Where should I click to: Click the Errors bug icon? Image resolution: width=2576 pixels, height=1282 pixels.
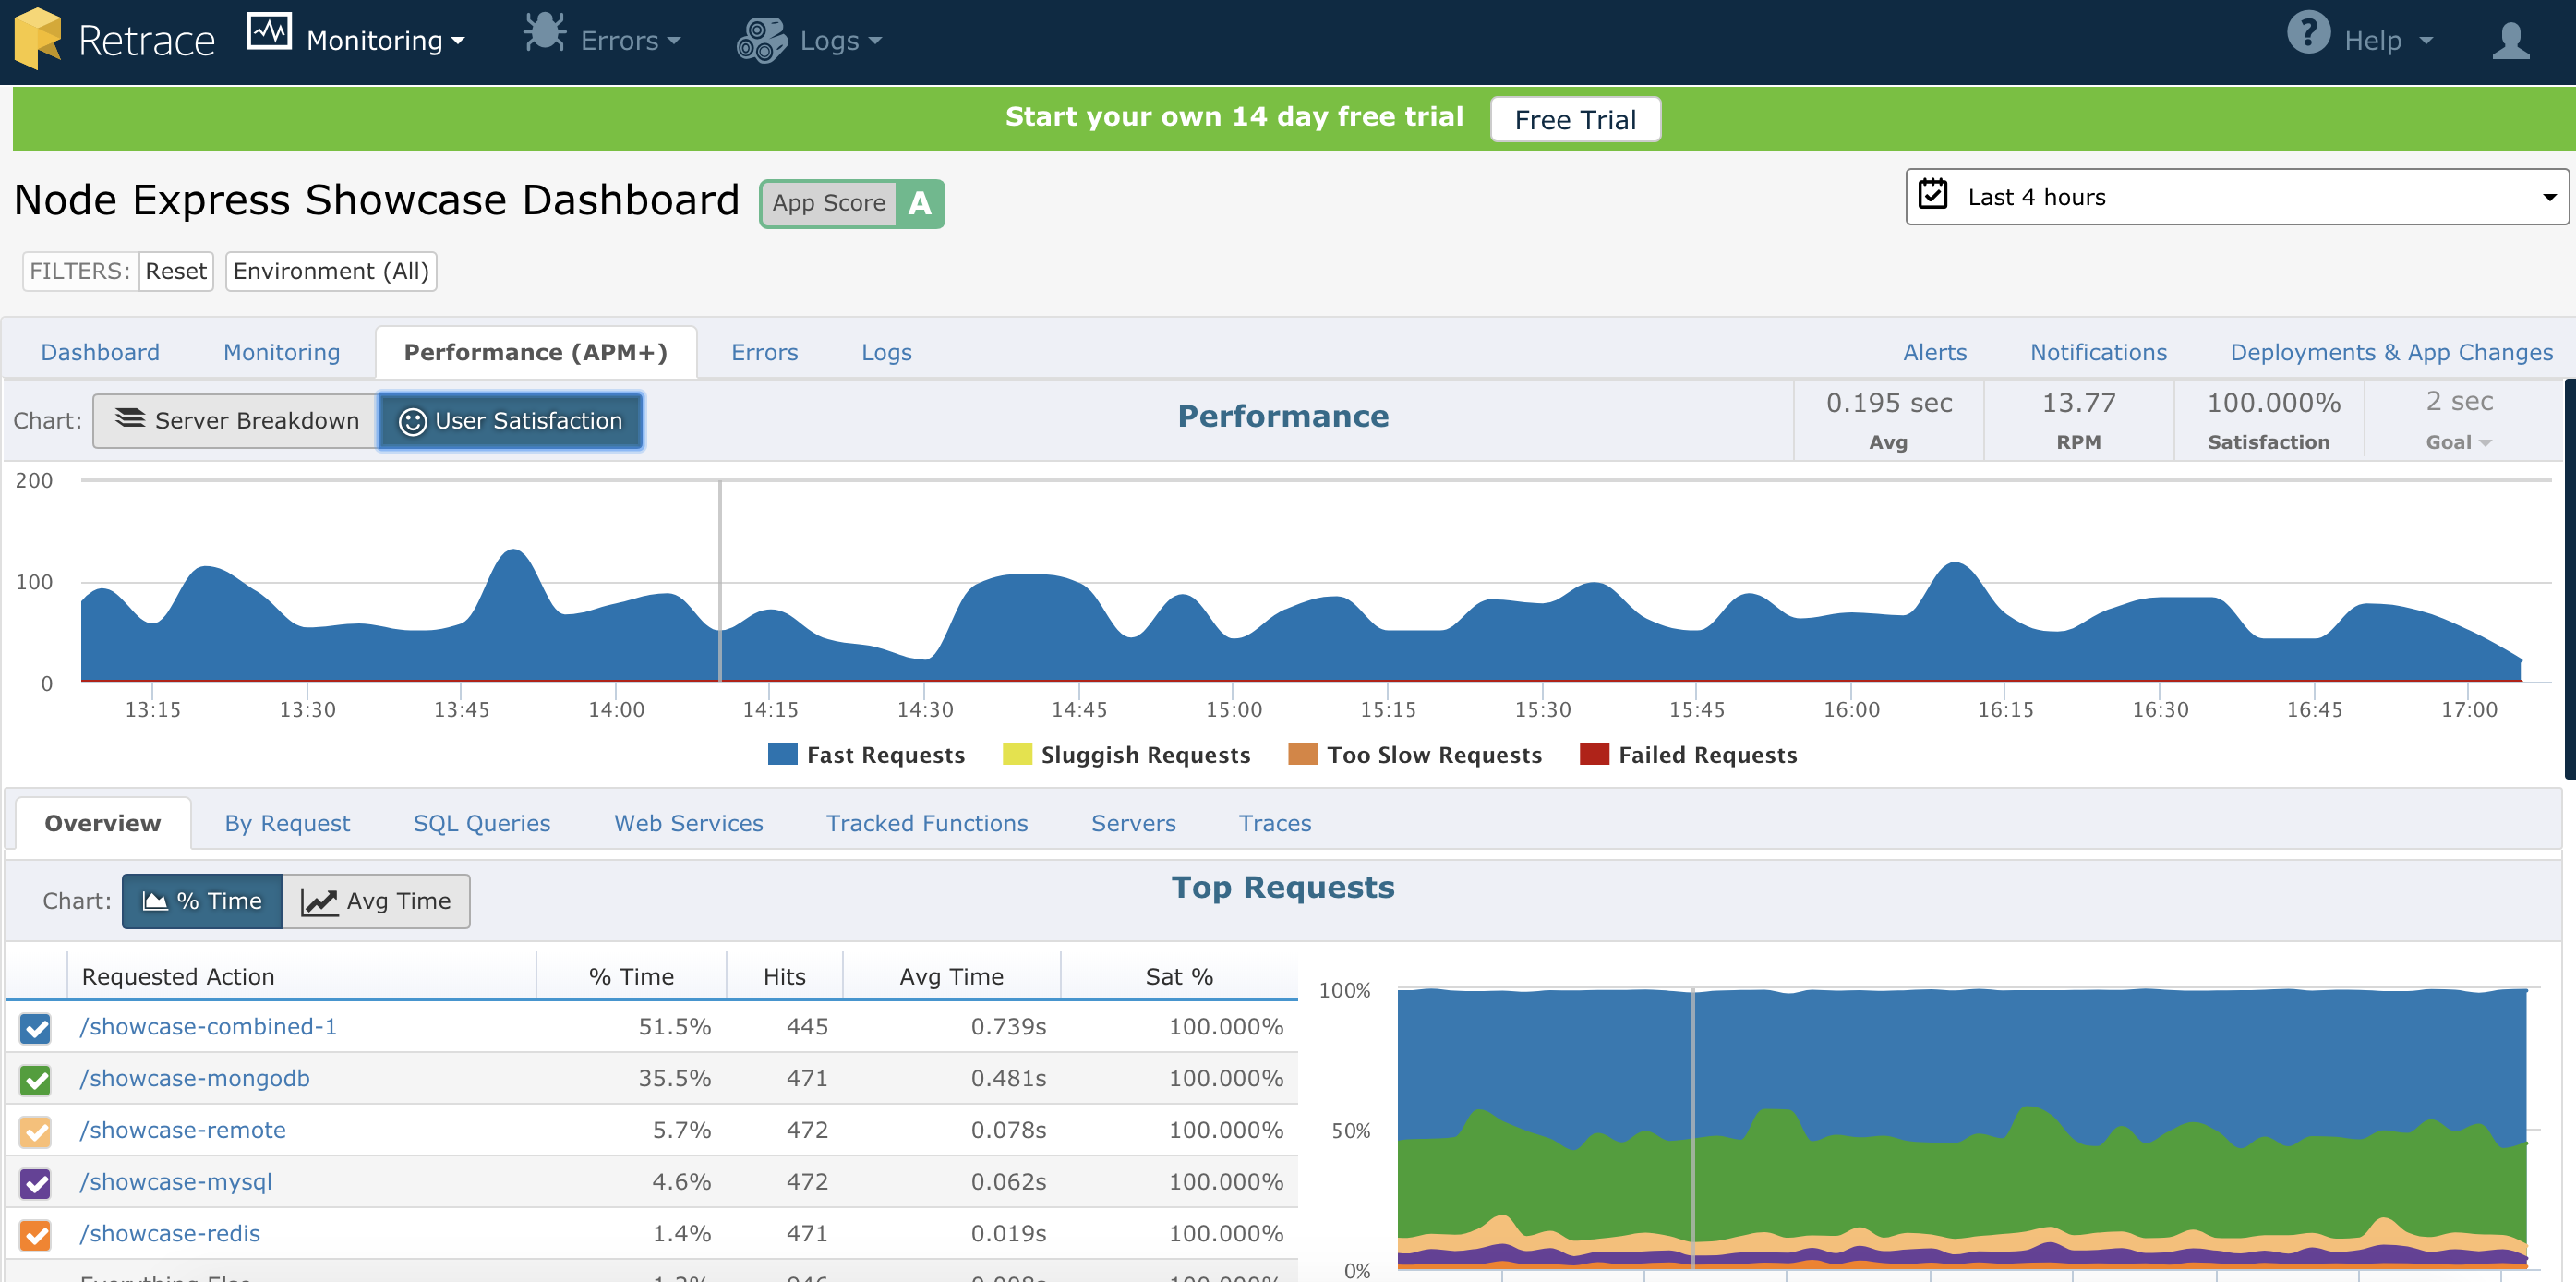(545, 33)
